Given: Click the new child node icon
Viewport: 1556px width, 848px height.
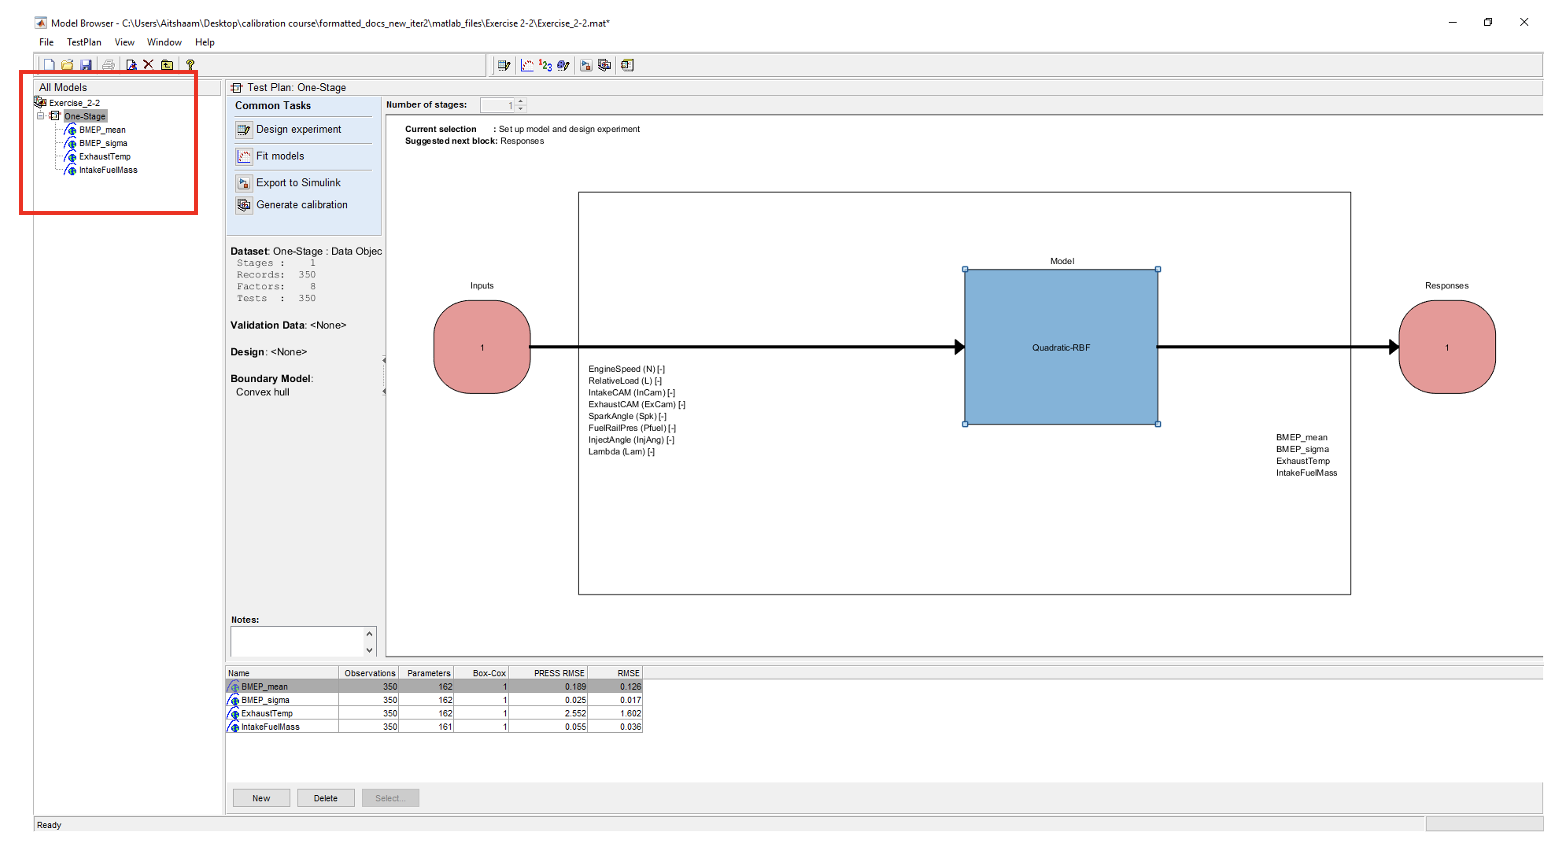Looking at the screenshot, I should 131,65.
